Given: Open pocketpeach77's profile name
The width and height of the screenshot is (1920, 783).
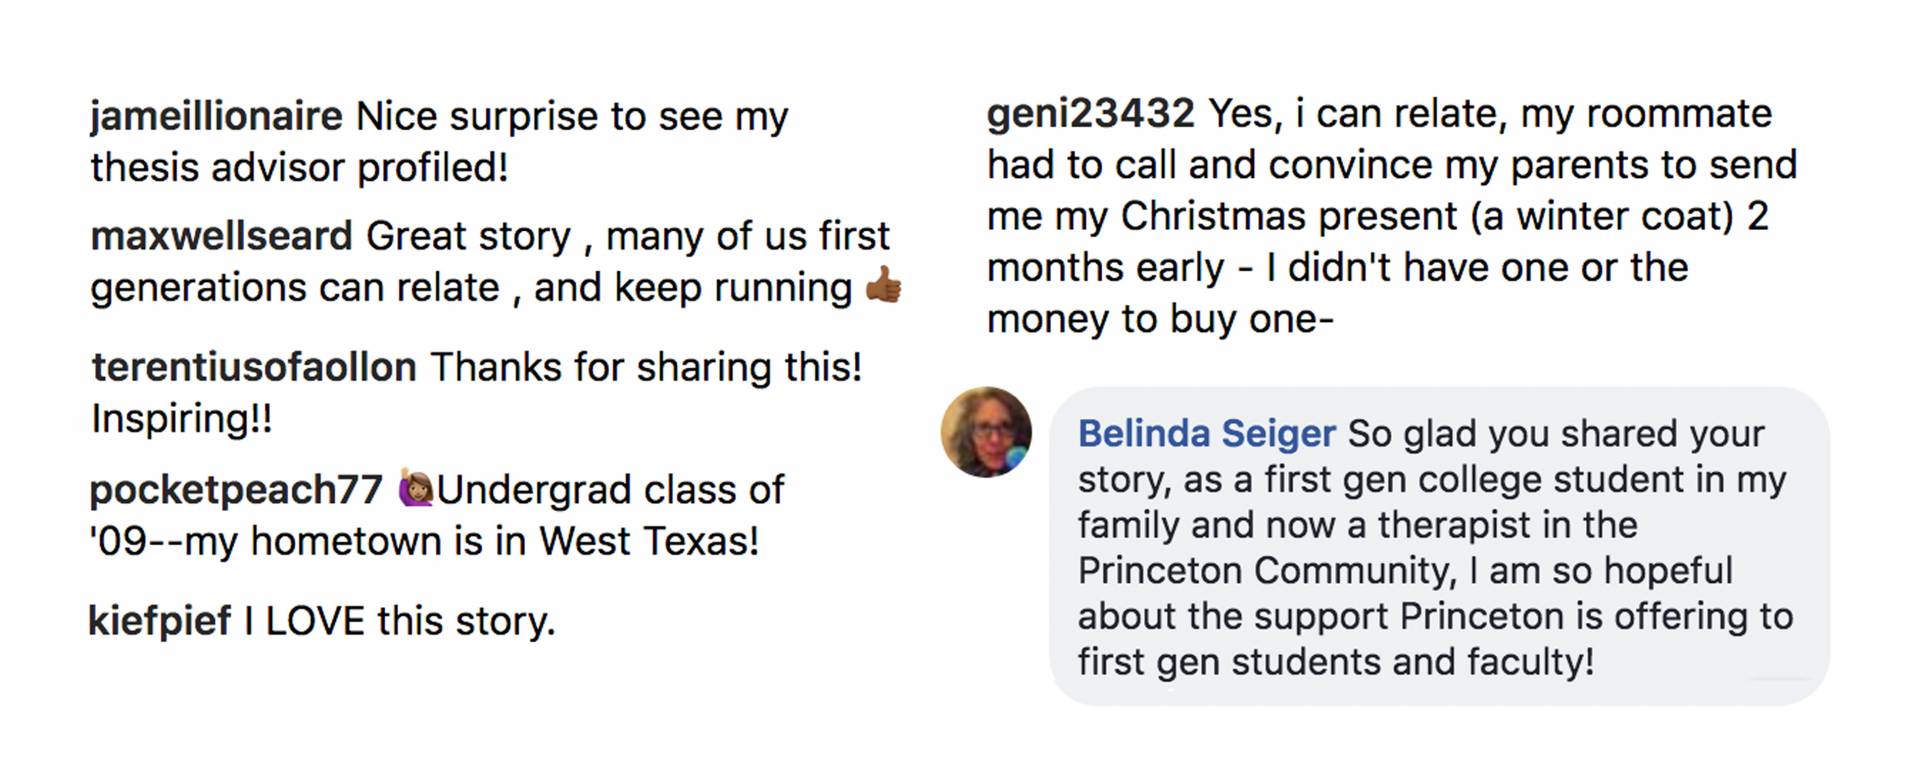Looking at the screenshot, I should [x=236, y=490].
